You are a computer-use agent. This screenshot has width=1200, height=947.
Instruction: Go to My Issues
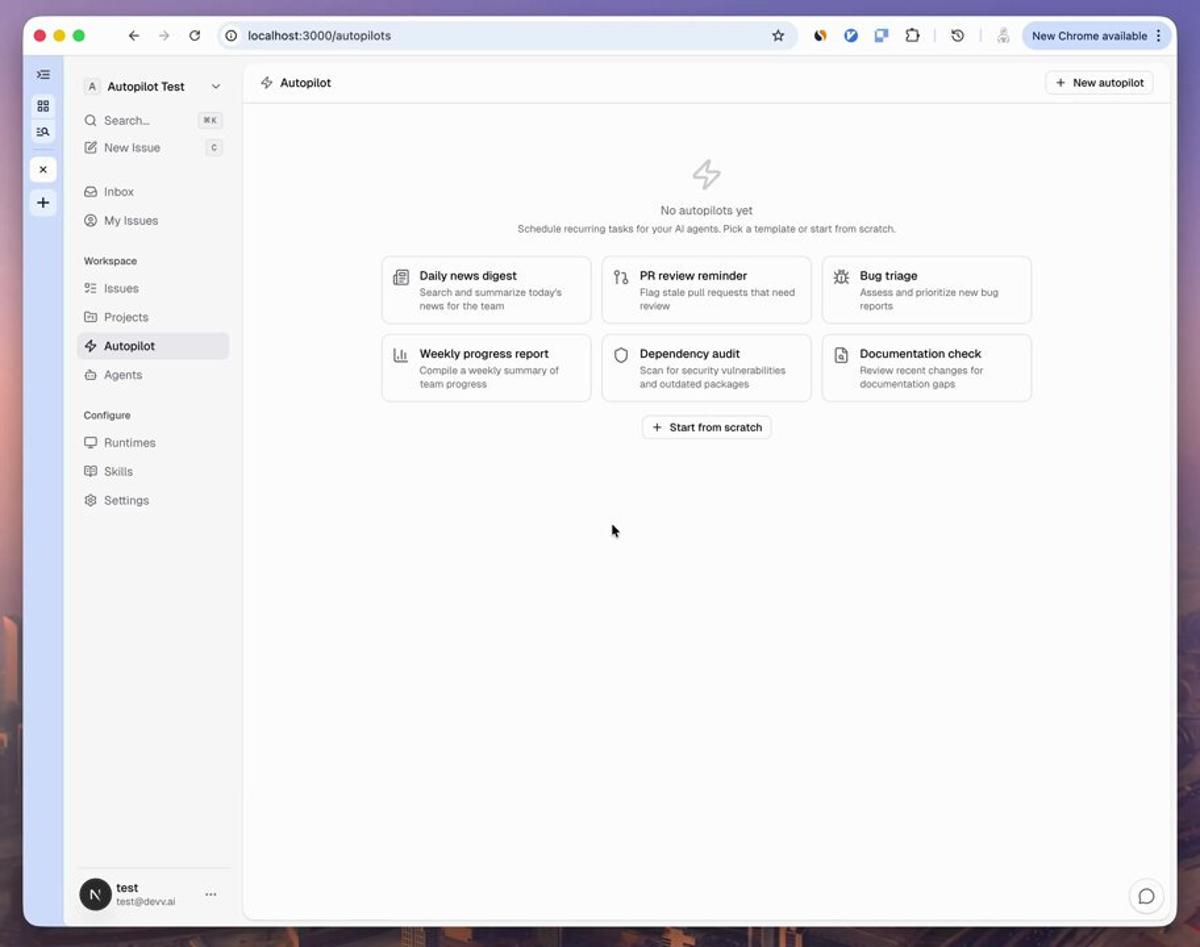click(x=153, y=221)
